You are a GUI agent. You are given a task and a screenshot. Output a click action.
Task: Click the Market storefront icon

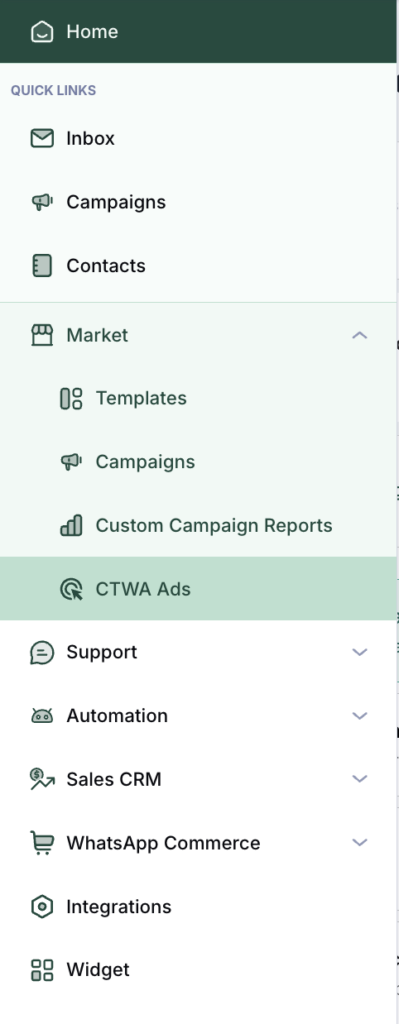coord(42,335)
